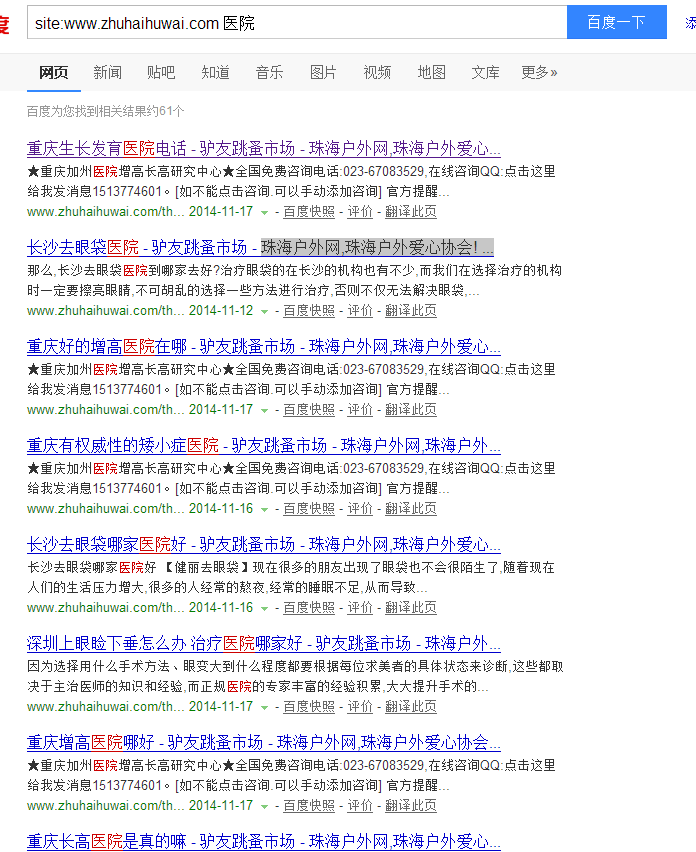Click 翻译此页 for 重庆生长发育医院电话 result

coord(411,212)
